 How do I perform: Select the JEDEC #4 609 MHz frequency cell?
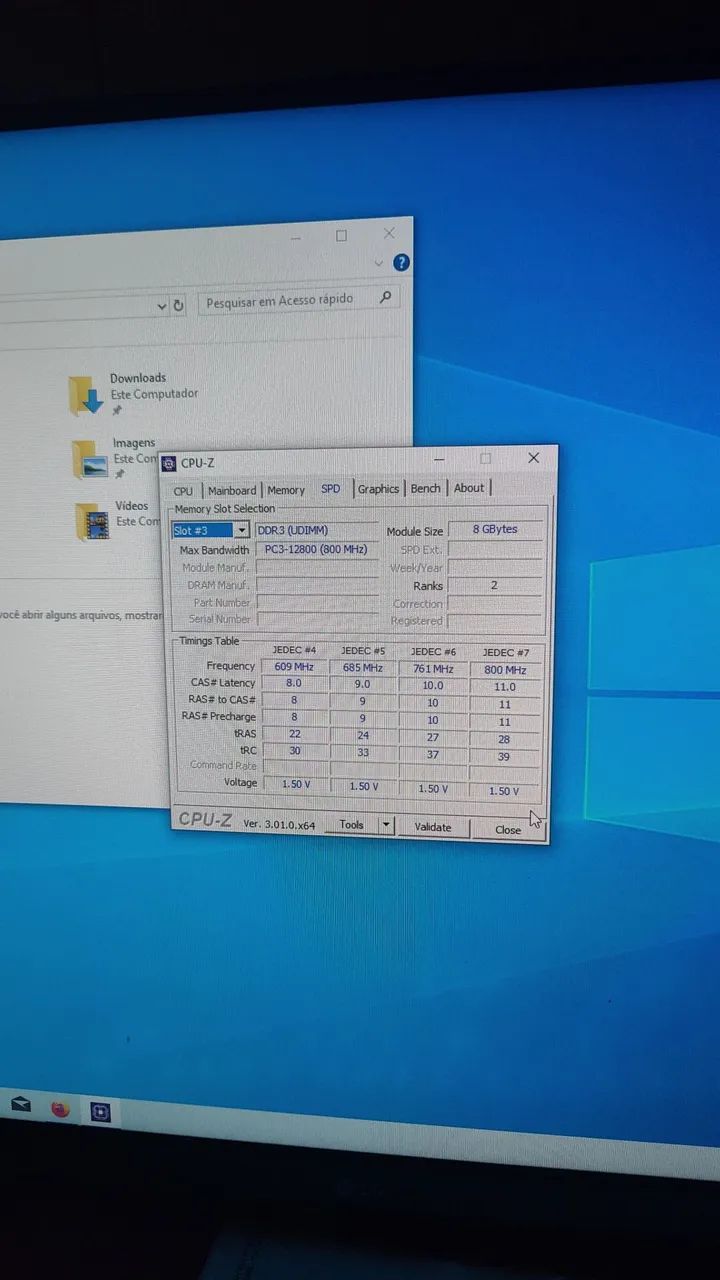tap(295, 666)
